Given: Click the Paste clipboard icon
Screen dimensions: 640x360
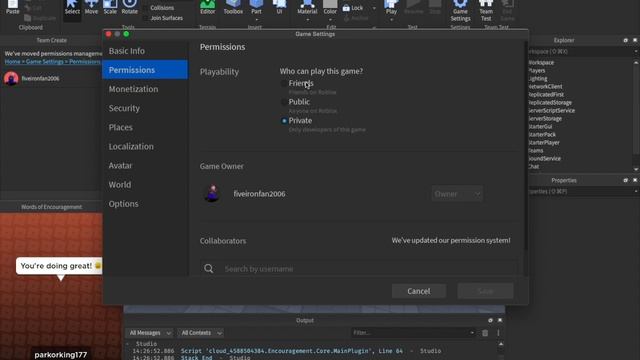Looking at the screenshot, I should [13, 7].
